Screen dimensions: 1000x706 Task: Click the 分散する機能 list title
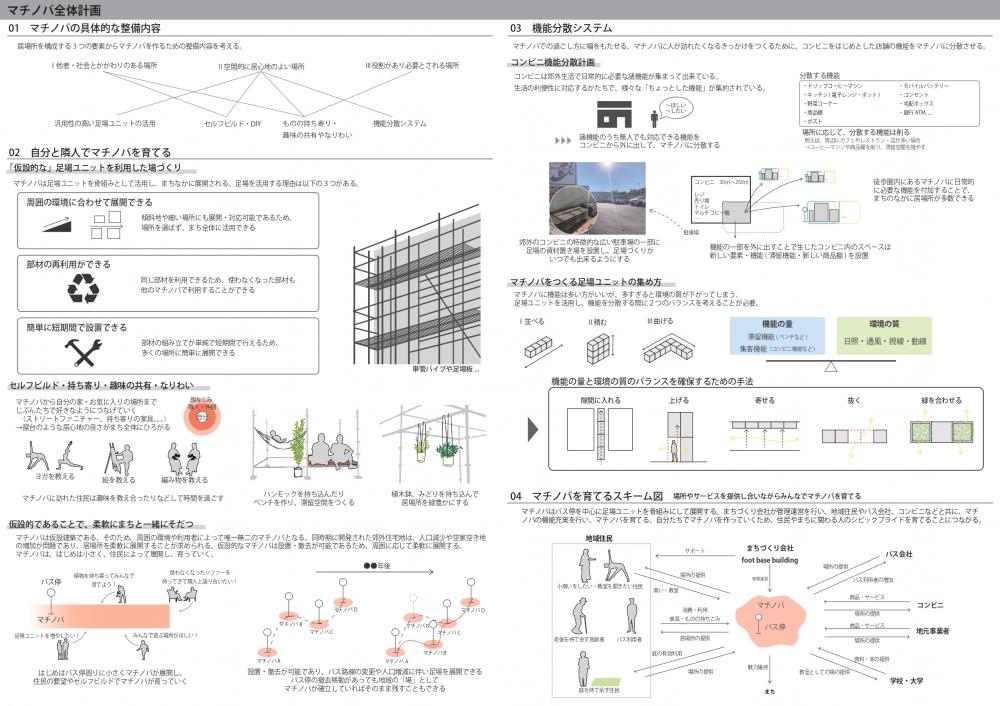(x=820, y=75)
